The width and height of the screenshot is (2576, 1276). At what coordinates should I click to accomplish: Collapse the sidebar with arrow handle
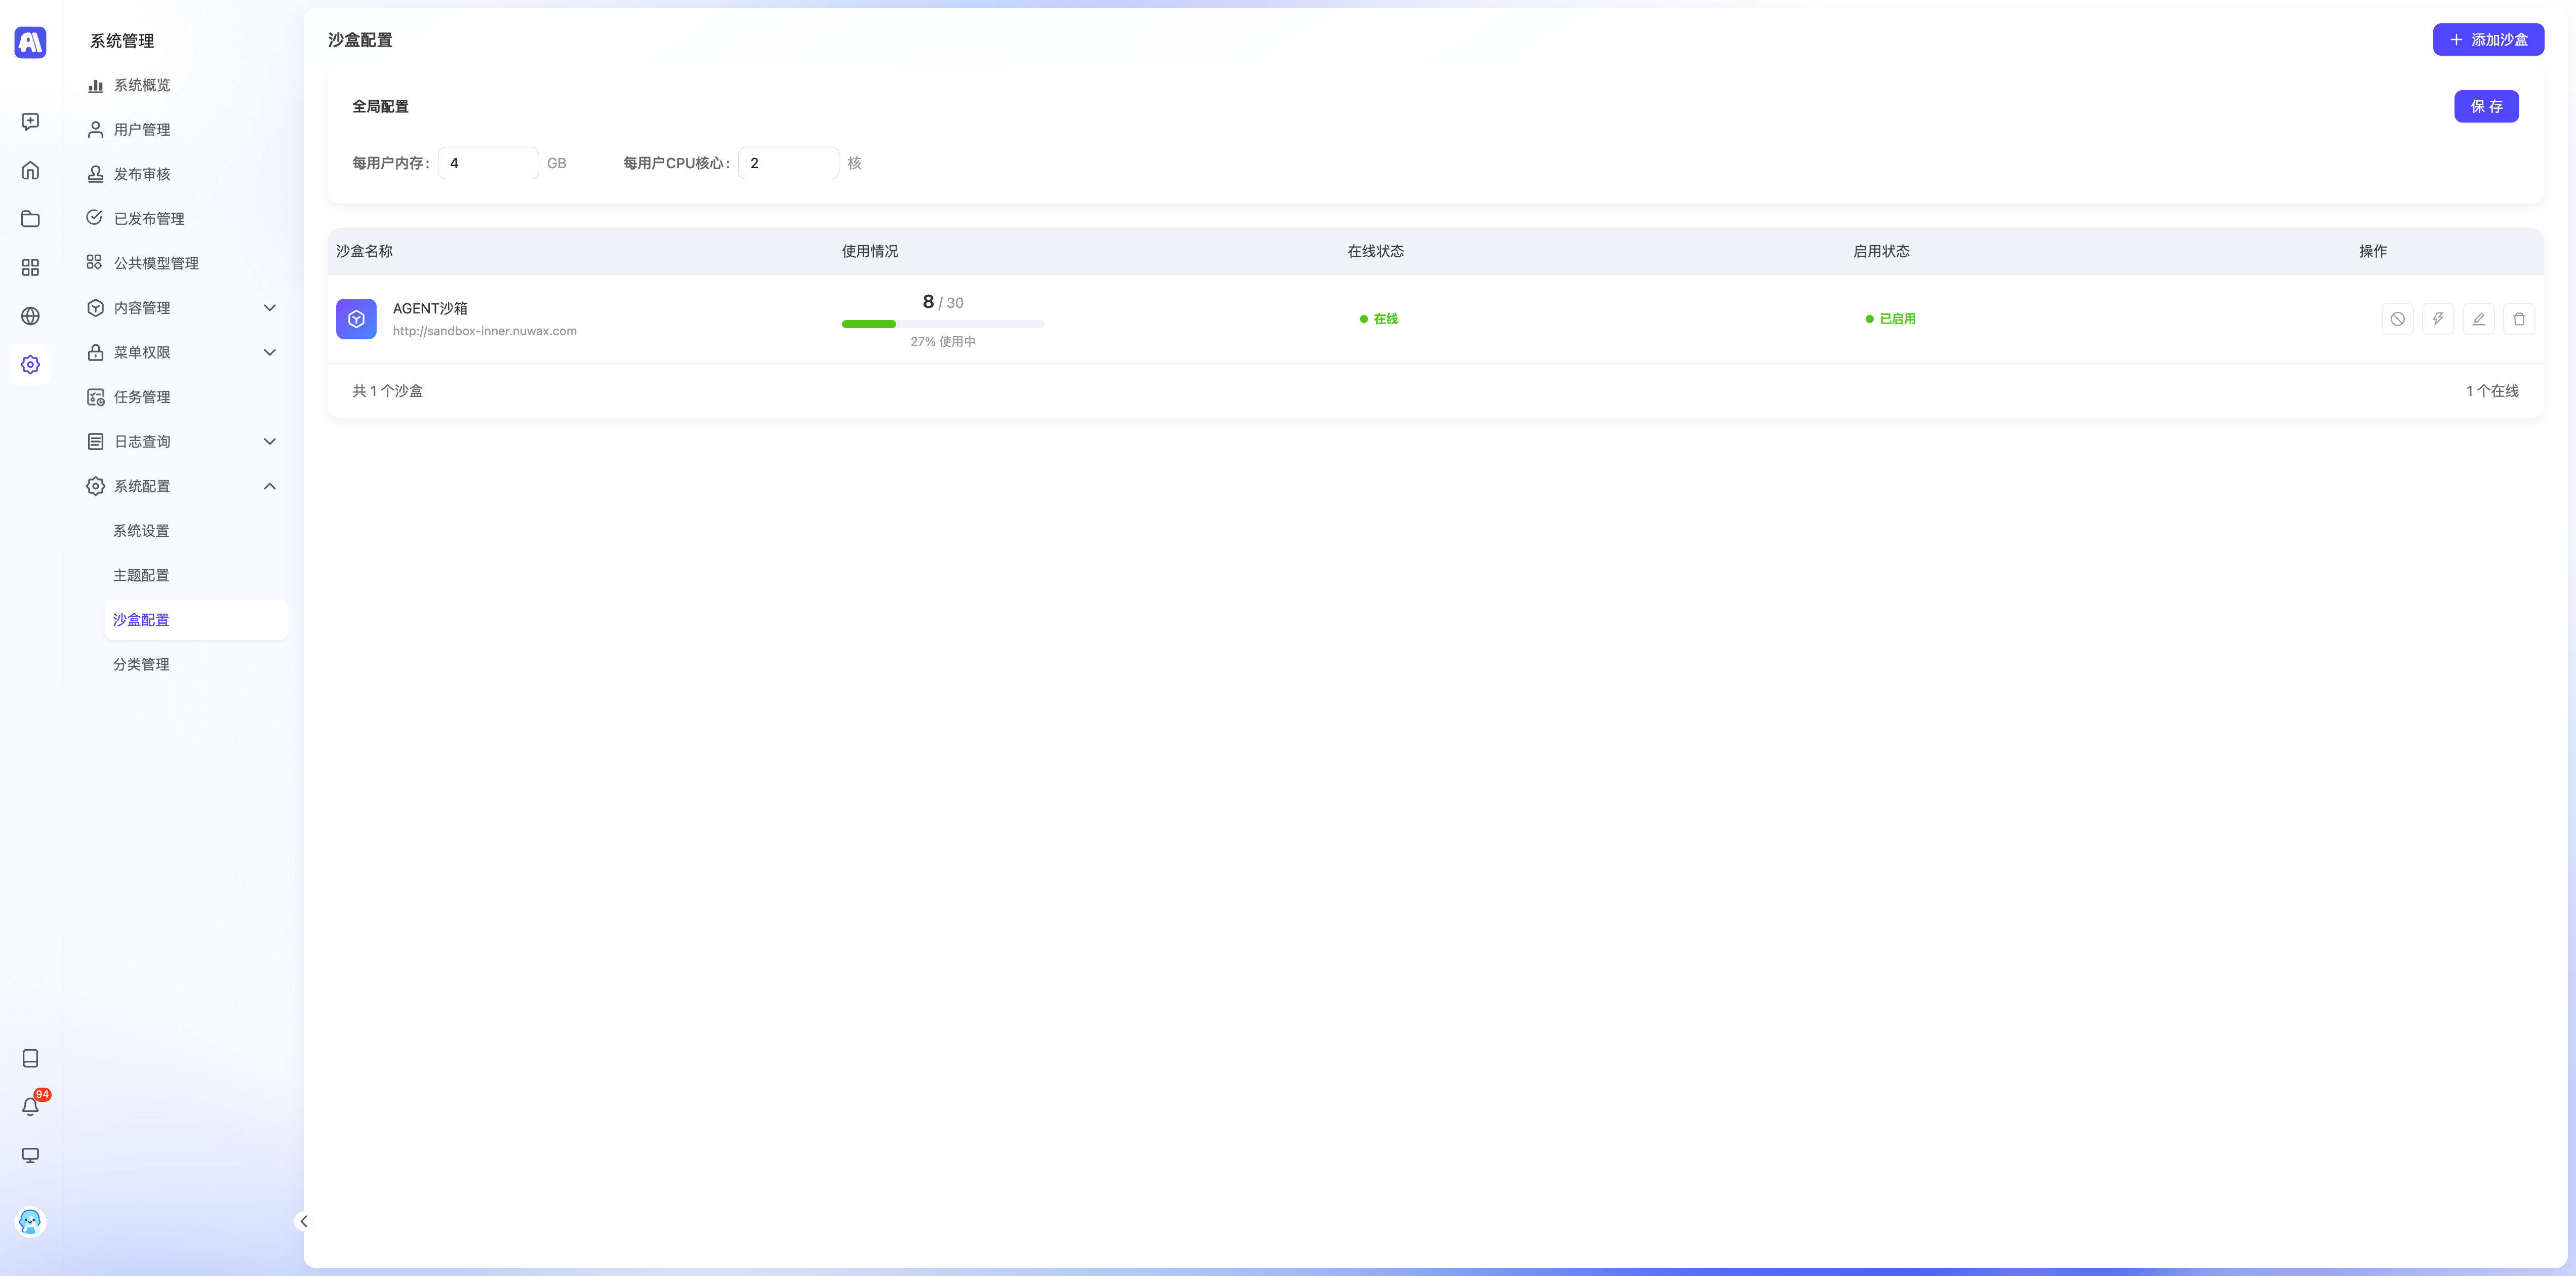click(303, 1221)
